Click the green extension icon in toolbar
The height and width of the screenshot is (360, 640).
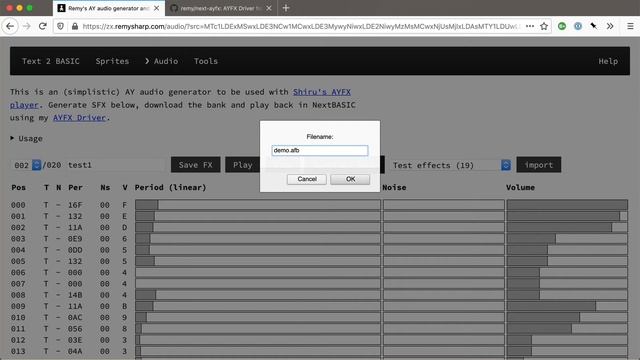coord(562,26)
